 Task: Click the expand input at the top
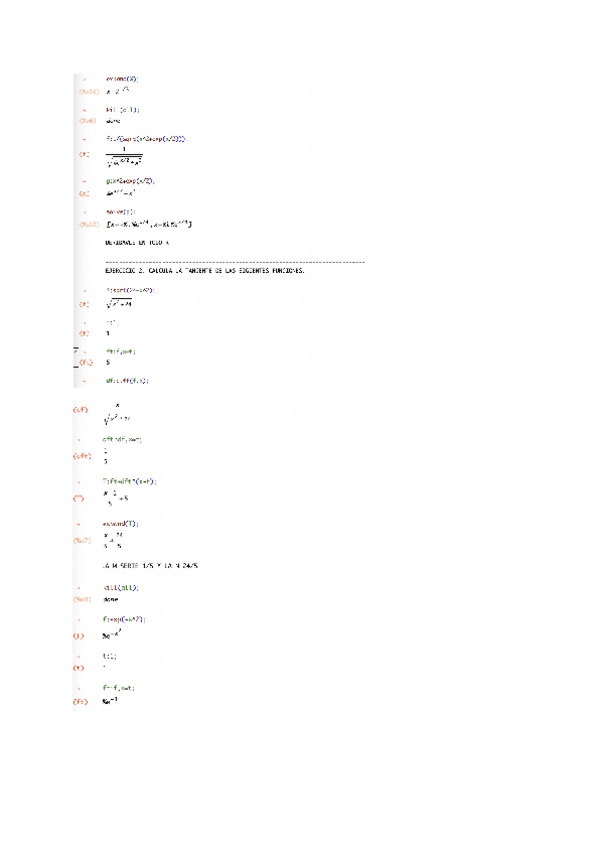pyautogui.click(x=122, y=79)
